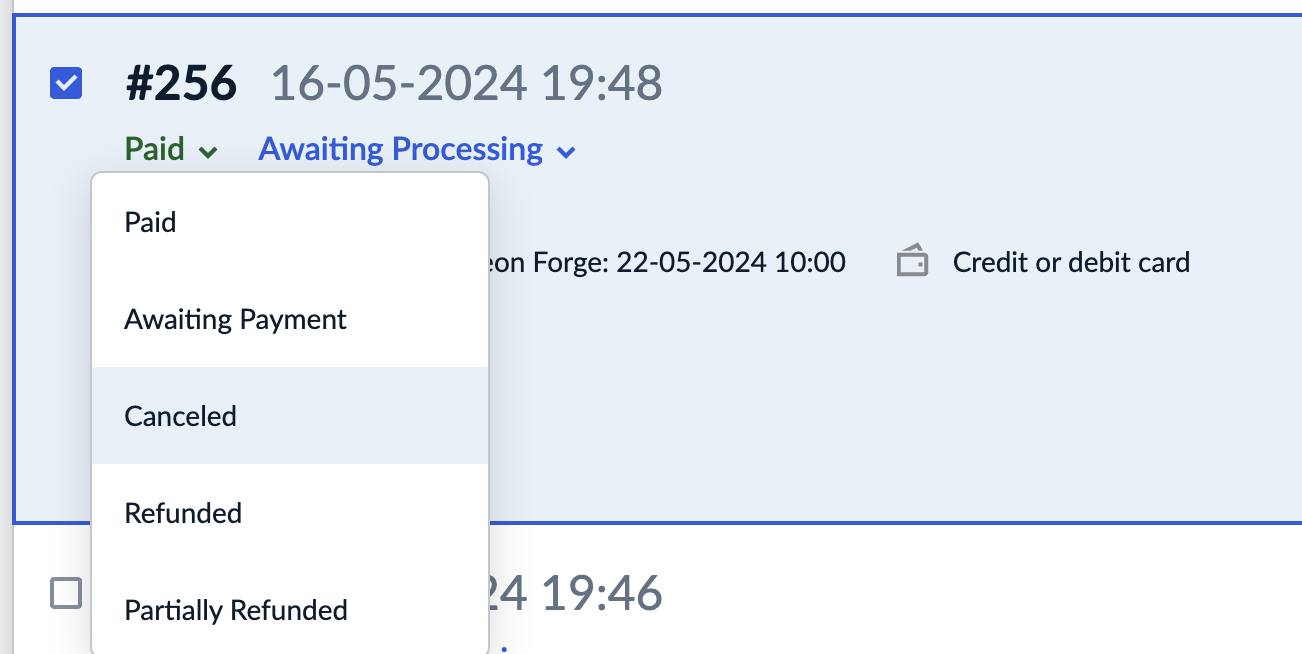The height and width of the screenshot is (654, 1302).
Task: Click the chevron arrow beside Awaiting Processing
Action: [566, 152]
